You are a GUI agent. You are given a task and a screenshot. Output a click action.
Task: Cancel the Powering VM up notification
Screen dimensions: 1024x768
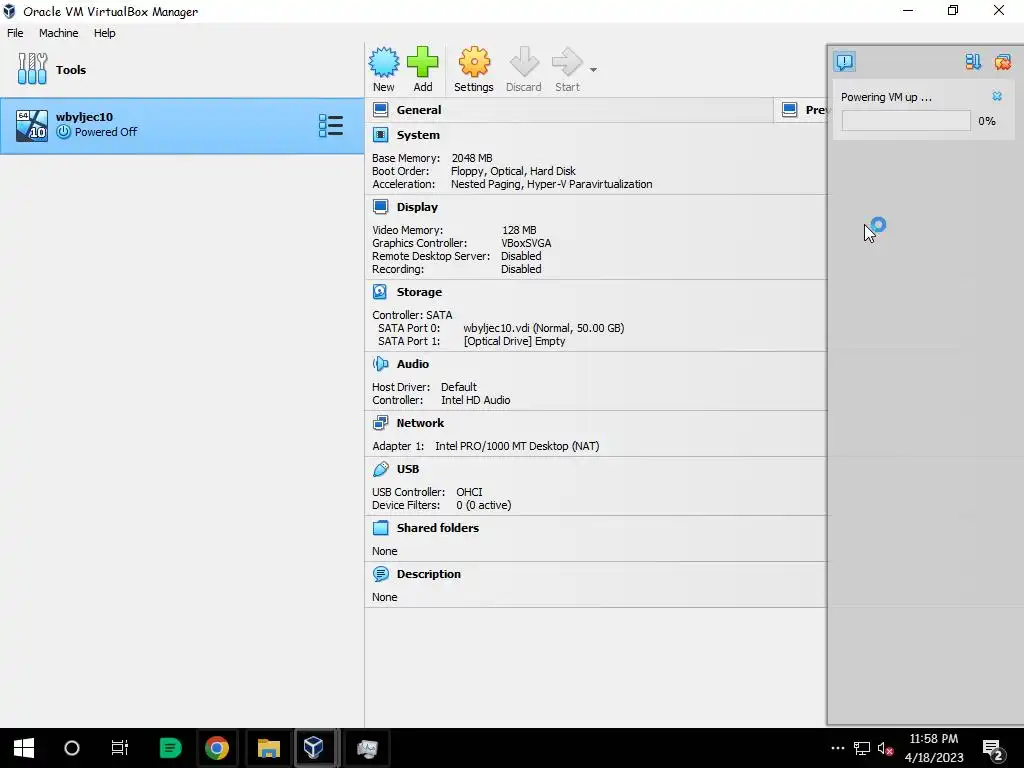[x=997, y=96]
